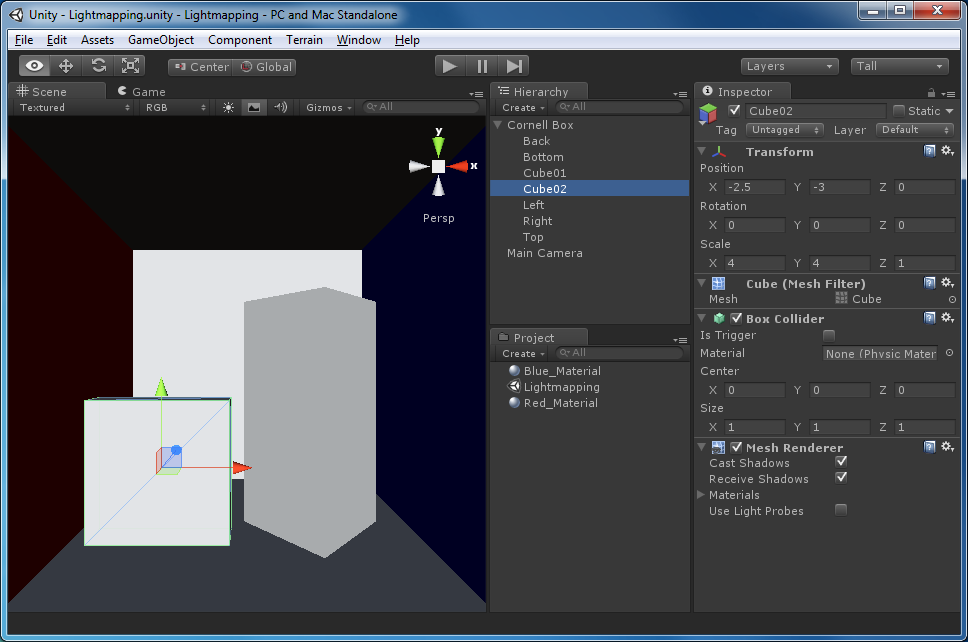Toggle the Box Collider enabled checkbox

pos(736,319)
